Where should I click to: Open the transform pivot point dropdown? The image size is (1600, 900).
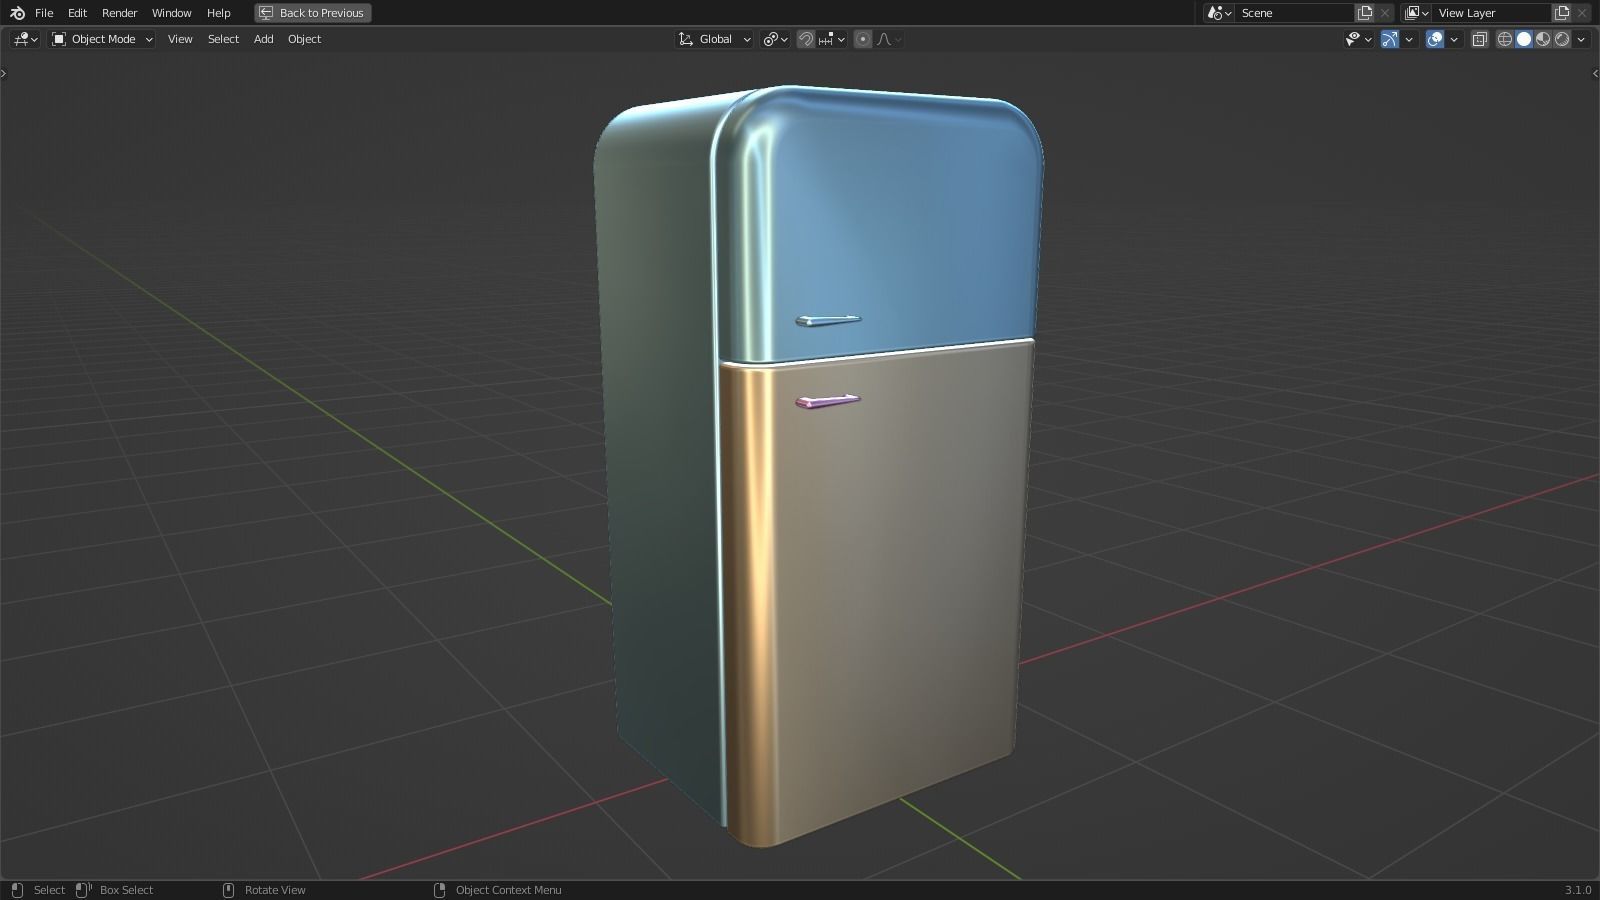pyautogui.click(x=775, y=39)
